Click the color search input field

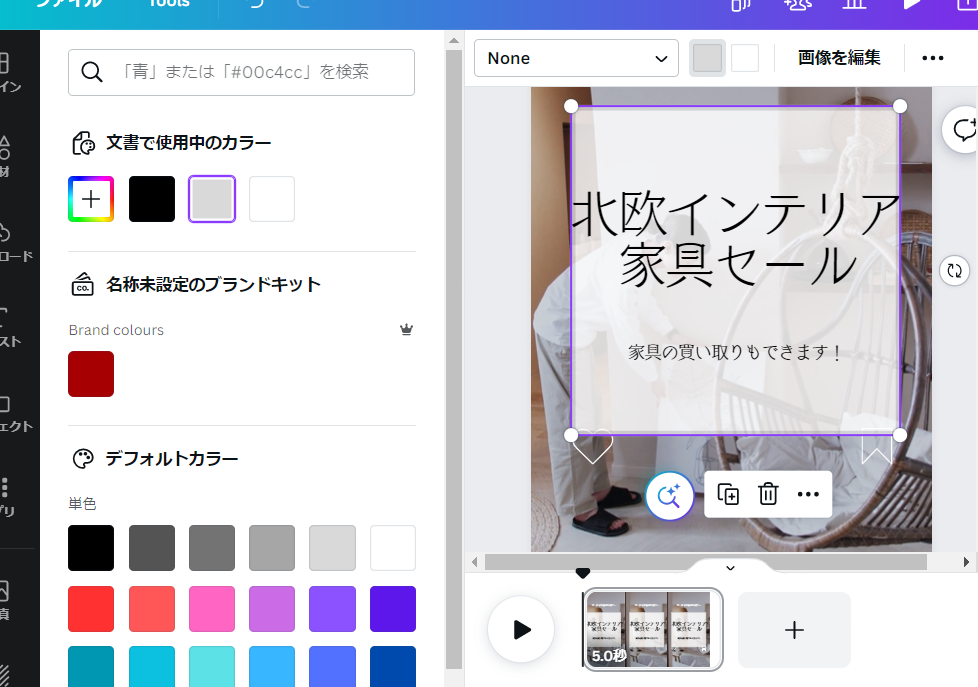pos(241,72)
